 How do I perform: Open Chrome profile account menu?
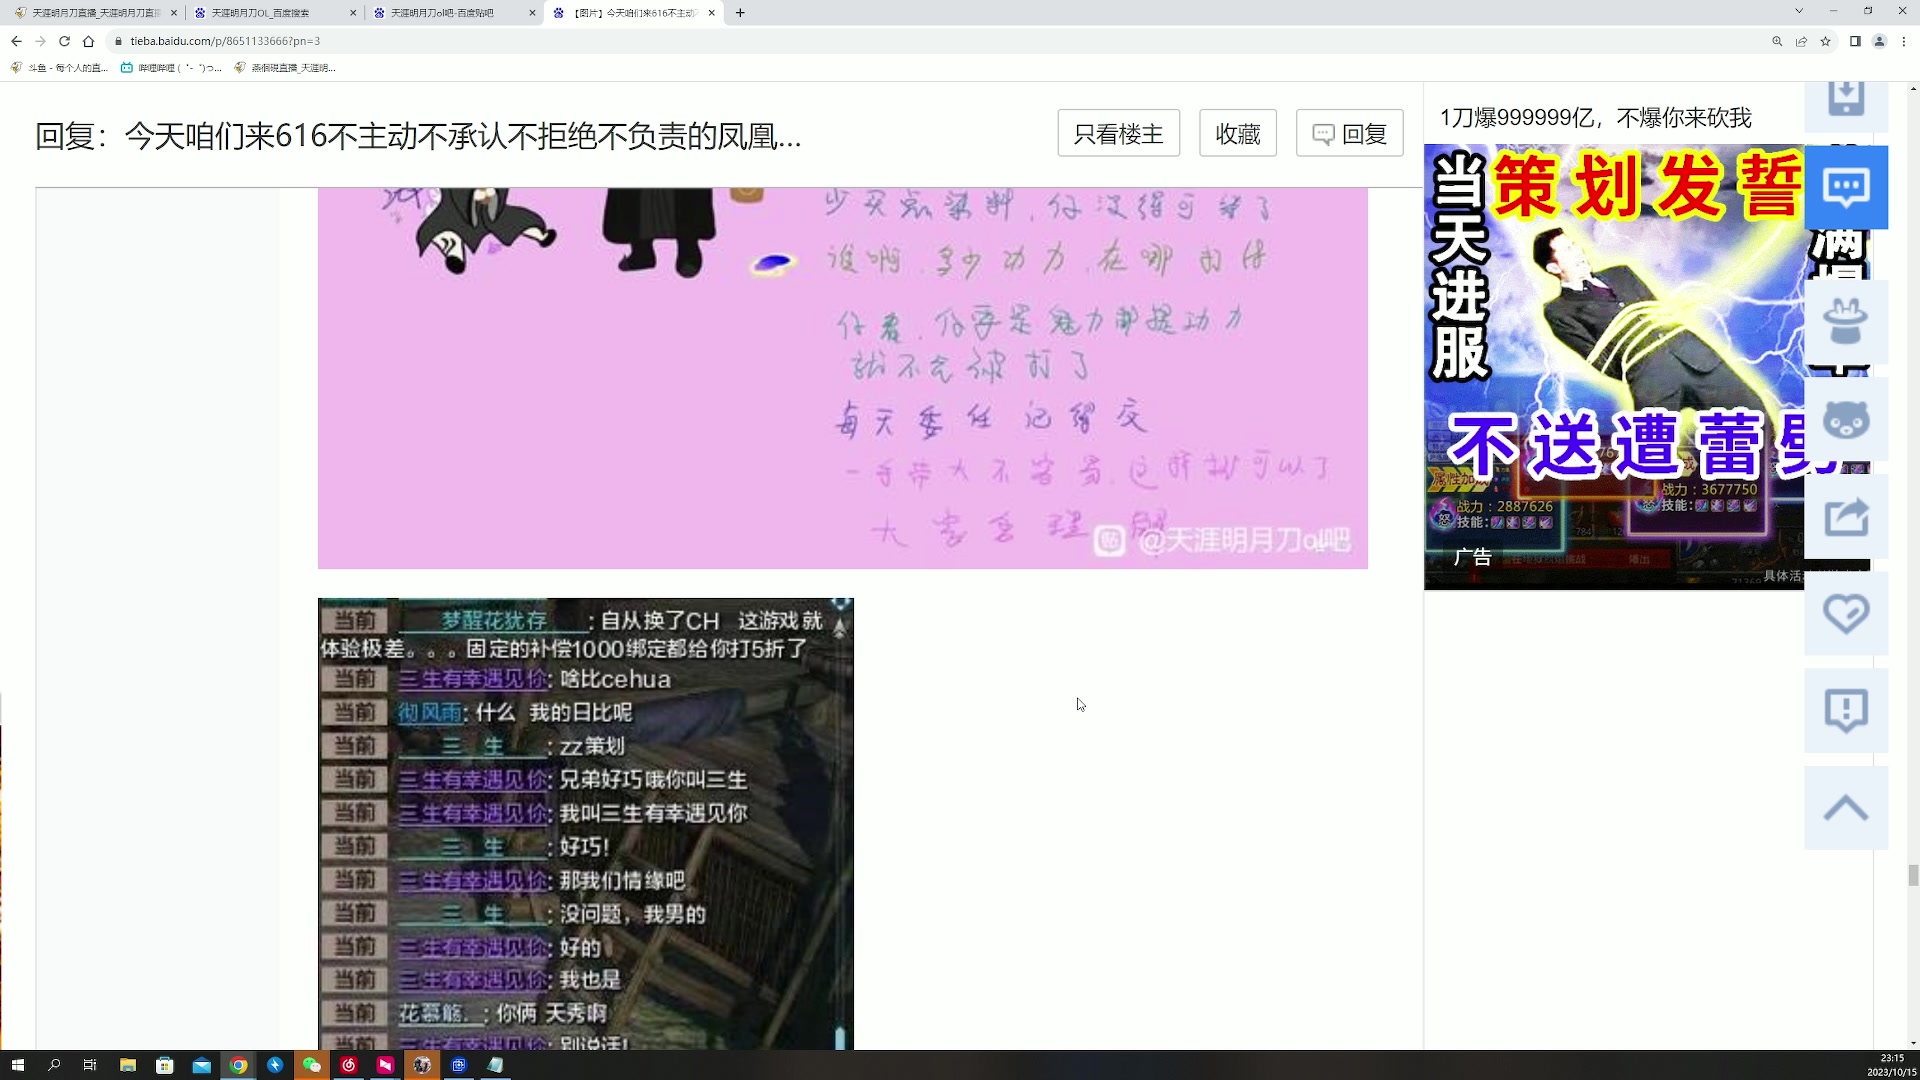coord(1880,41)
